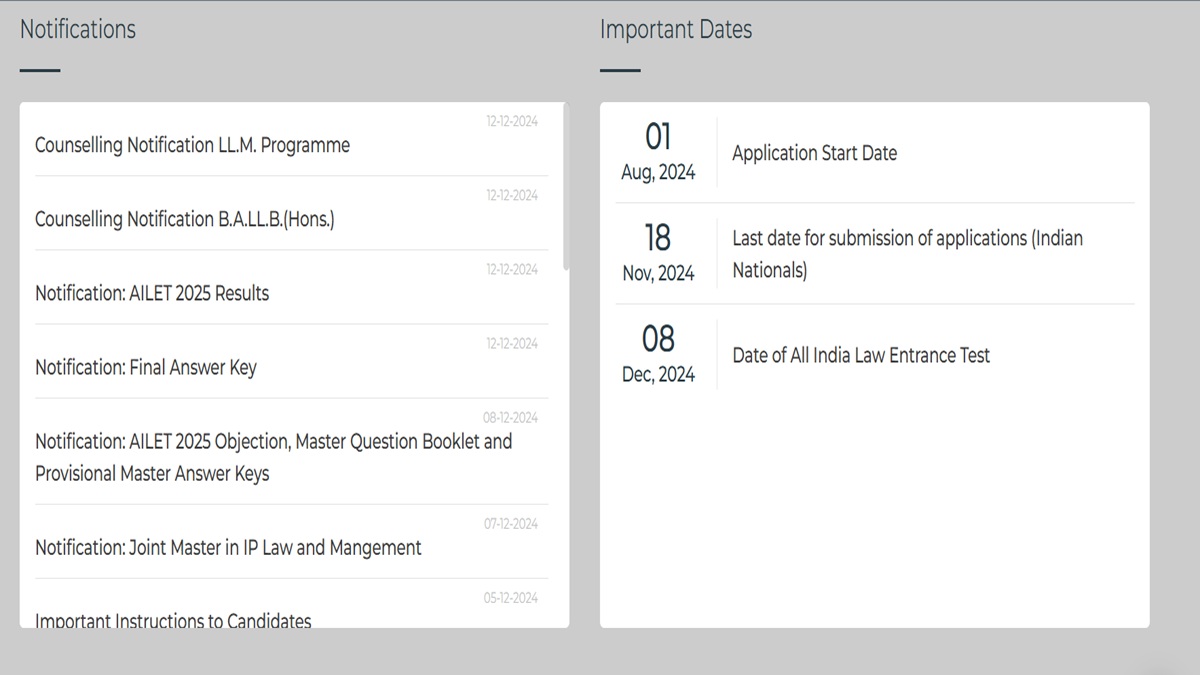Screen dimensions: 1200x675
Task: Click the 12-12-2024 date above LL.M. notification
Action: tap(512, 121)
